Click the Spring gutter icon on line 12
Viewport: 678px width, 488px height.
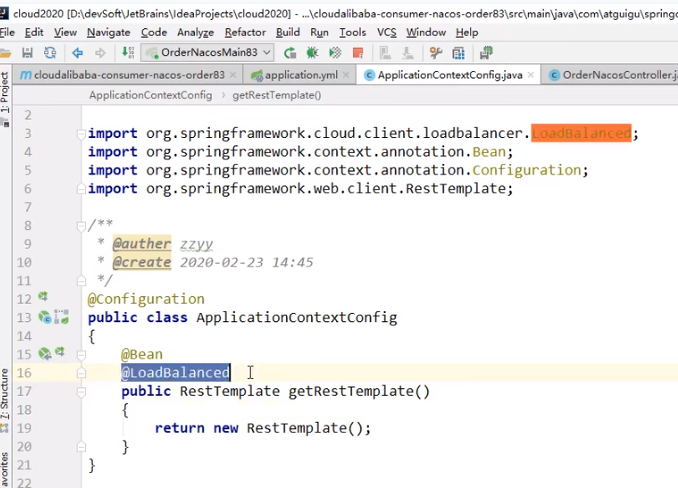pos(43,297)
